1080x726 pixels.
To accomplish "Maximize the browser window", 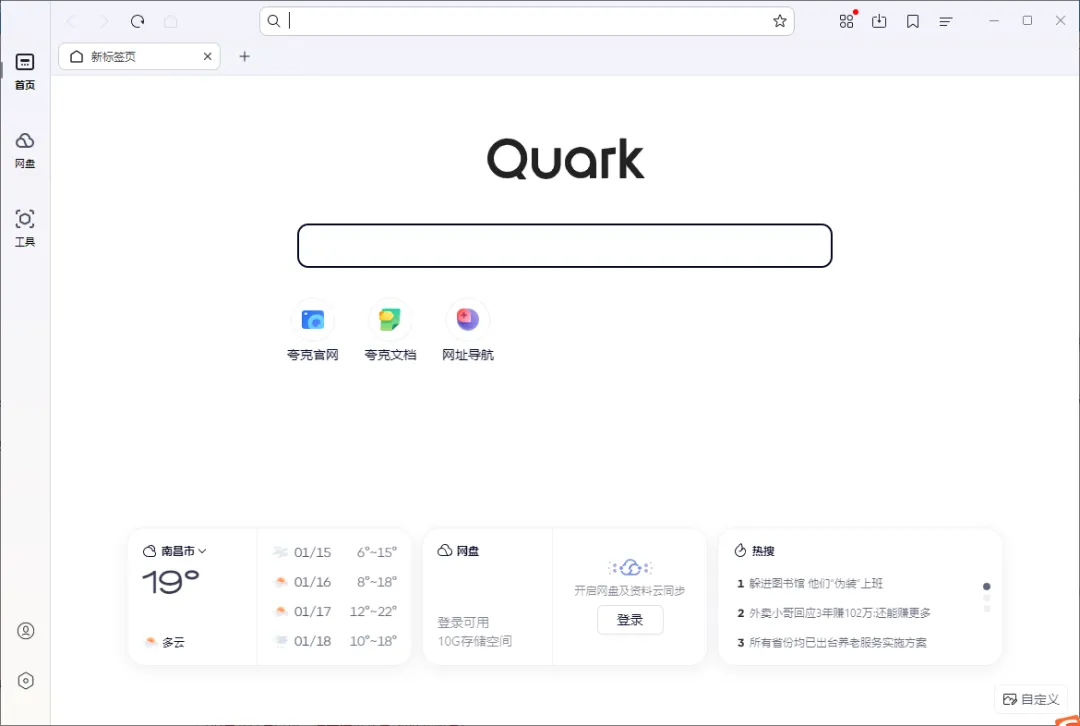I will [x=1027, y=21].
